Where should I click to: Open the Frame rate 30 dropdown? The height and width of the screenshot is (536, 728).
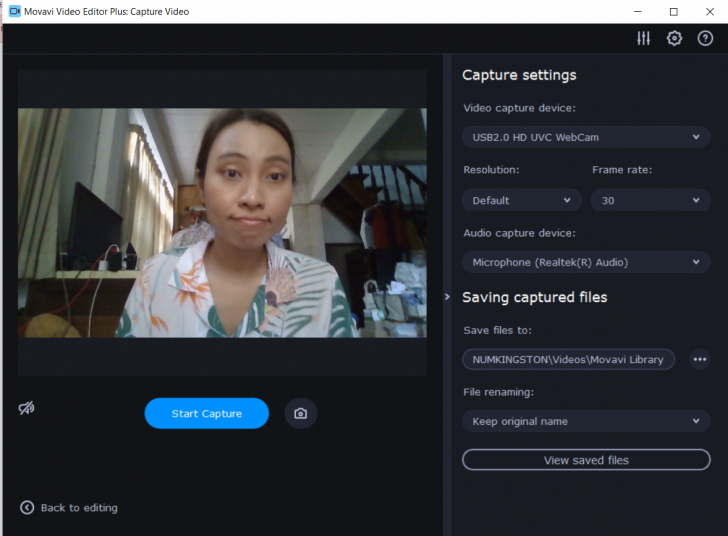pos(650,200)
